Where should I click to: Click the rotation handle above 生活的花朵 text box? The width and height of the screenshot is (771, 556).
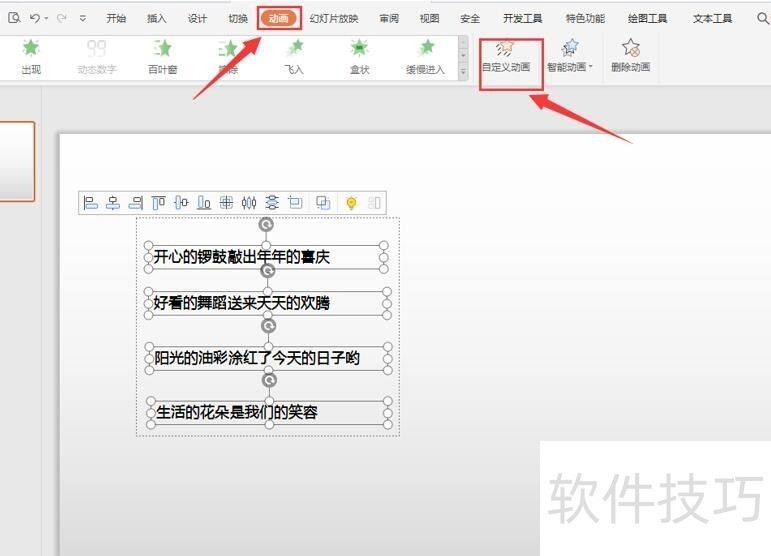[x=269, y=380]
